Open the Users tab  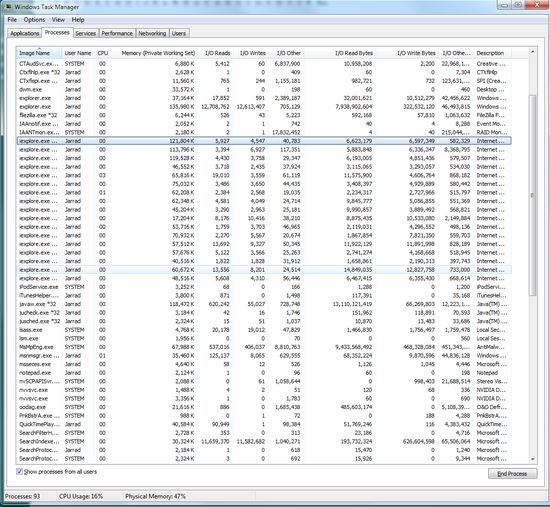(x=179, y=33)
